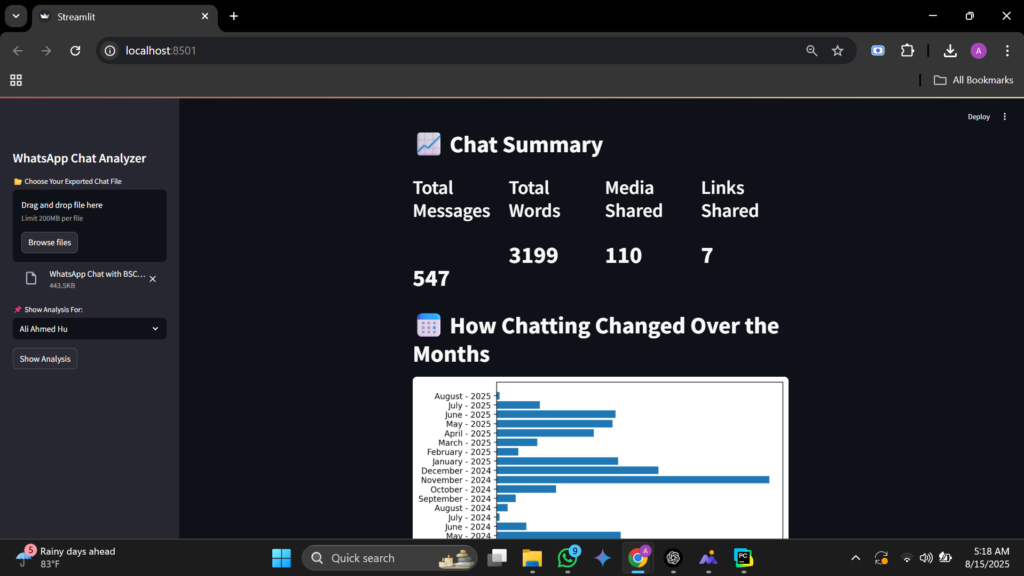
Task: Close the Streamlit tab
Action: (204, 16)
